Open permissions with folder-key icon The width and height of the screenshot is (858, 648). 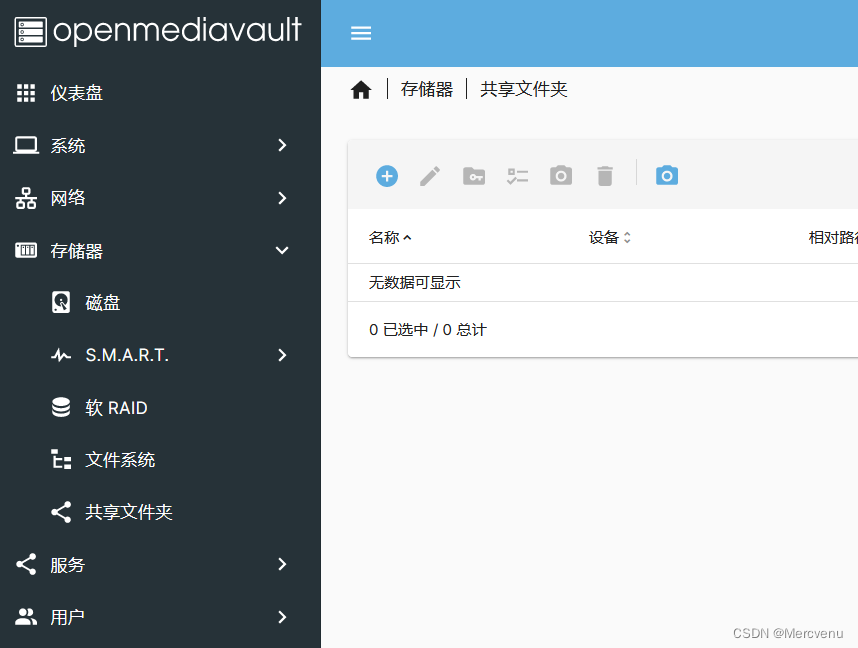point(474,176)
